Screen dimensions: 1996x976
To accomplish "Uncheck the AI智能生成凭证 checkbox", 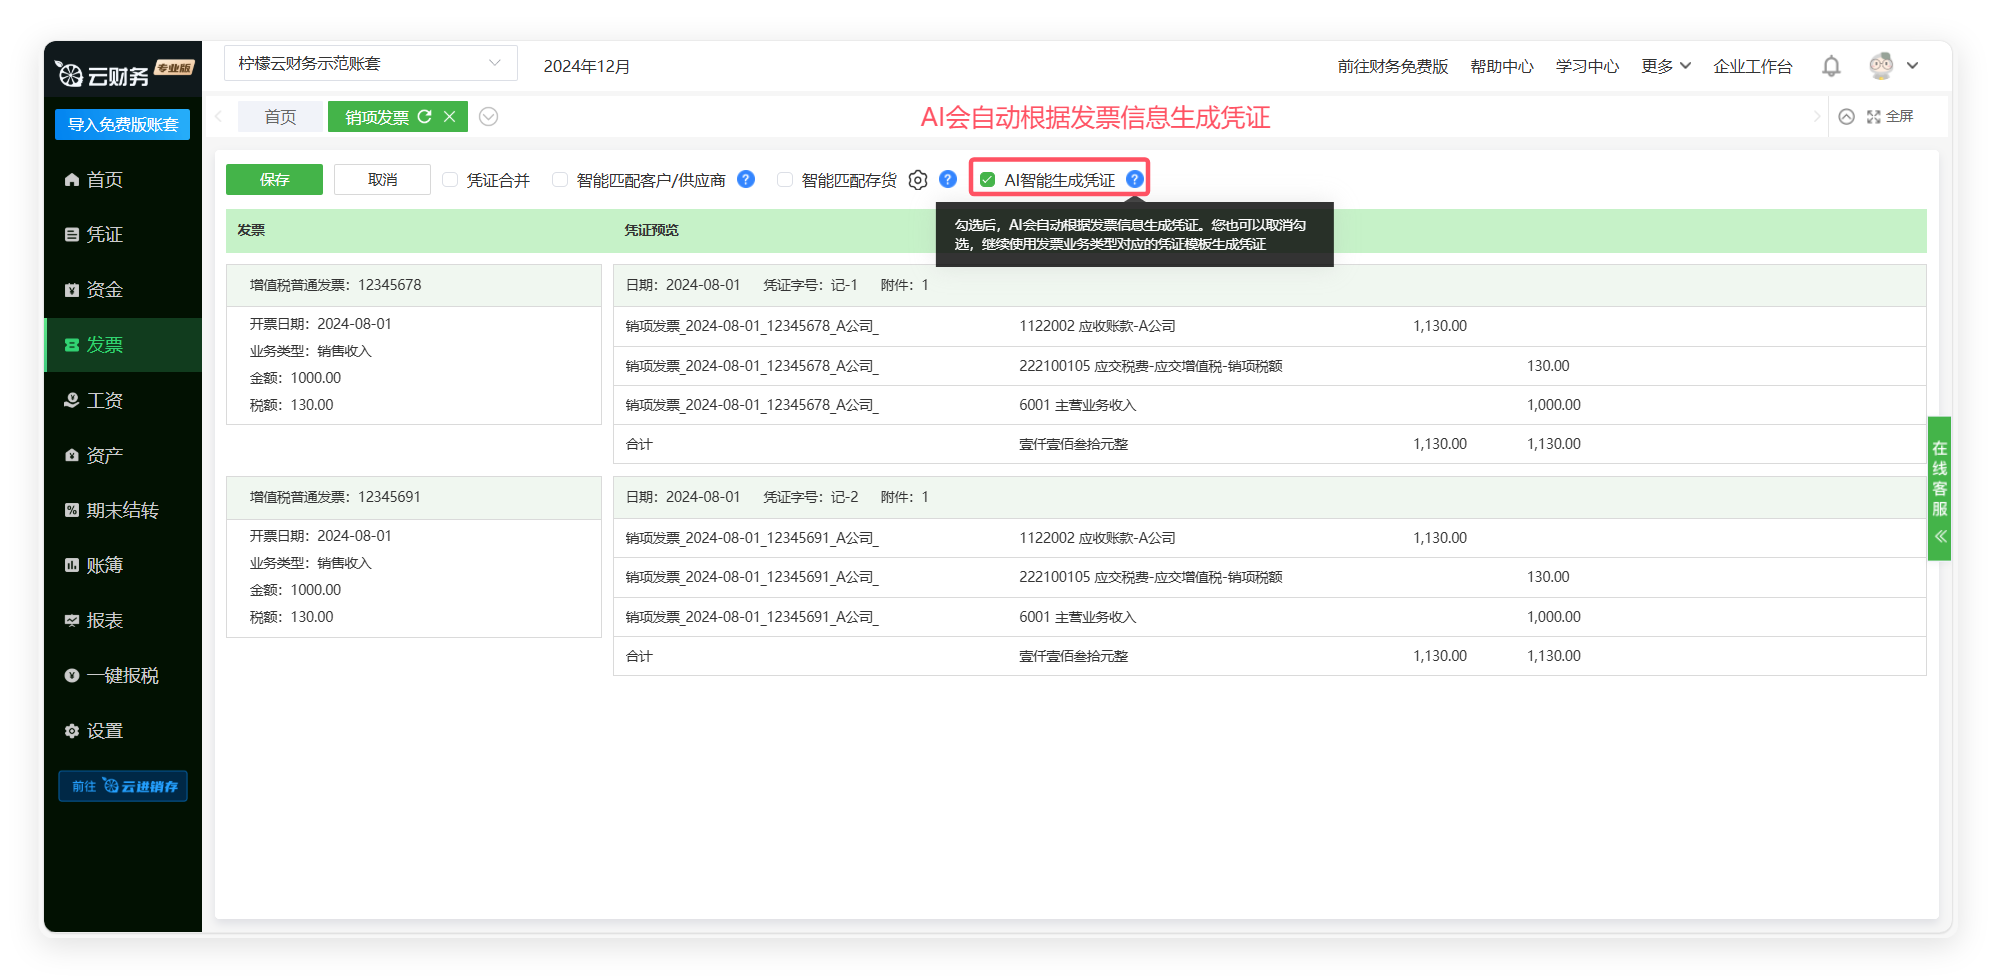I will click(x=988, y=180).
